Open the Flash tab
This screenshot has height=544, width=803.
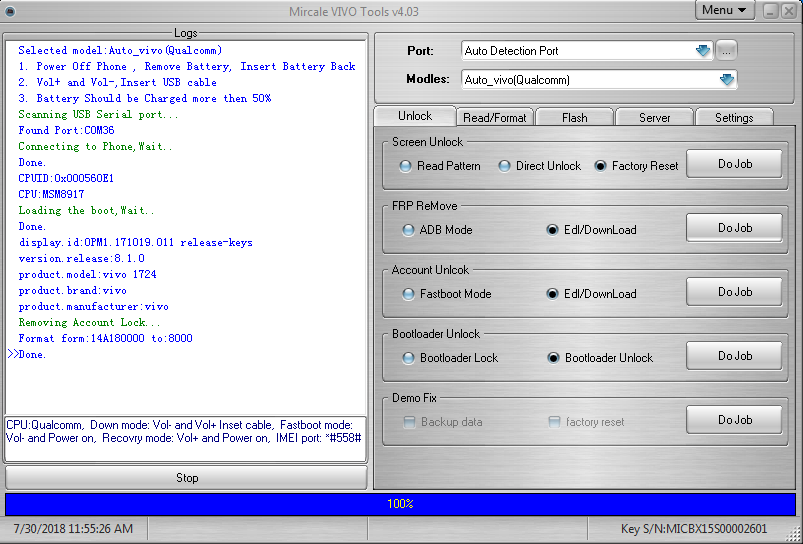(574, 118)
